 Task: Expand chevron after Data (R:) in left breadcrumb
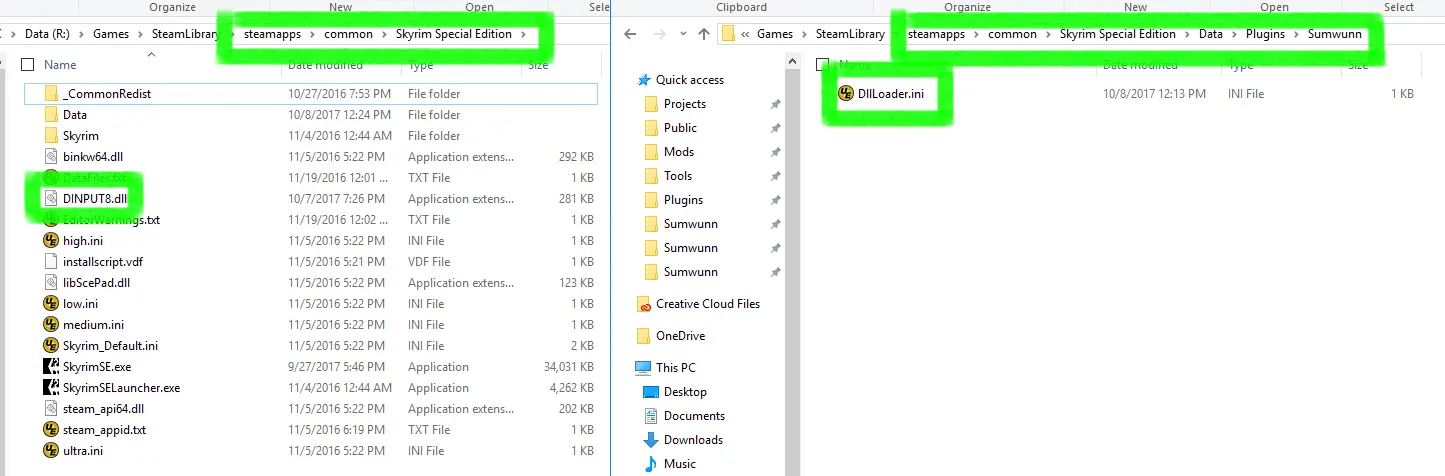pyautogui.click(x=82, y=34)
